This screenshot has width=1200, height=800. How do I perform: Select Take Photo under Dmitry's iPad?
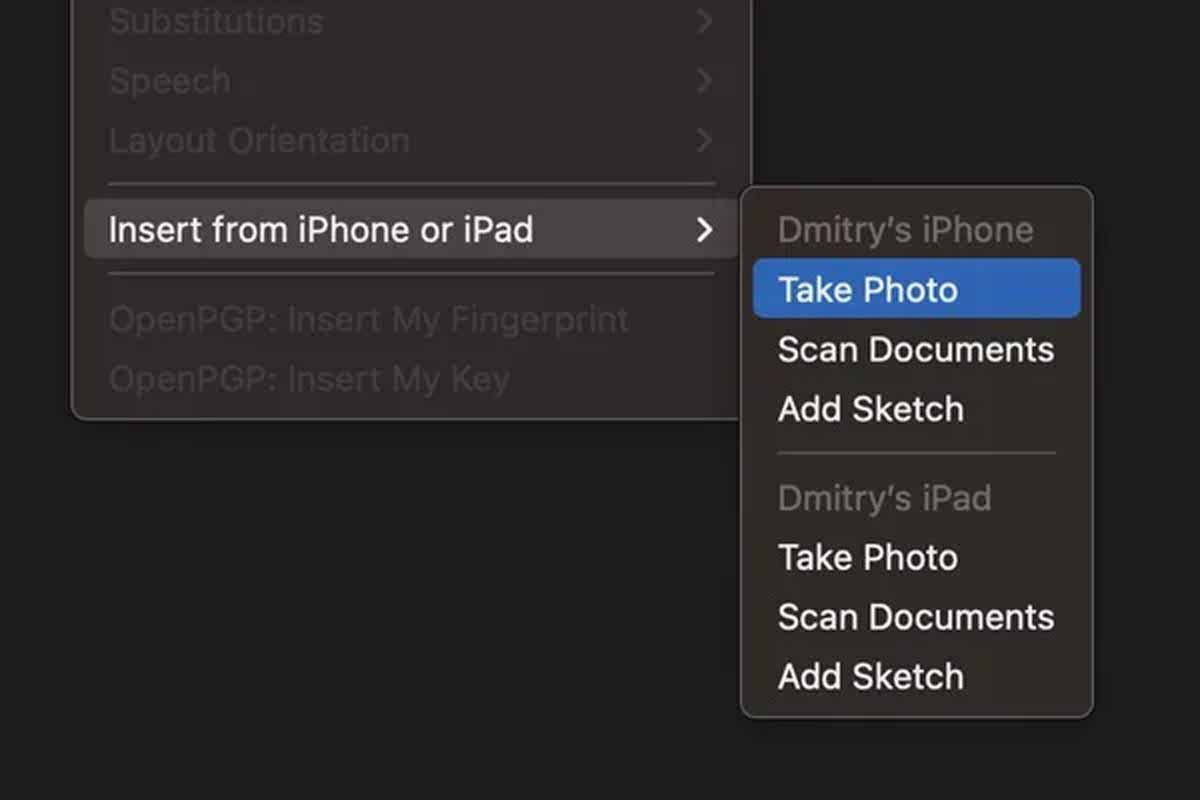[x=868, y=557]
